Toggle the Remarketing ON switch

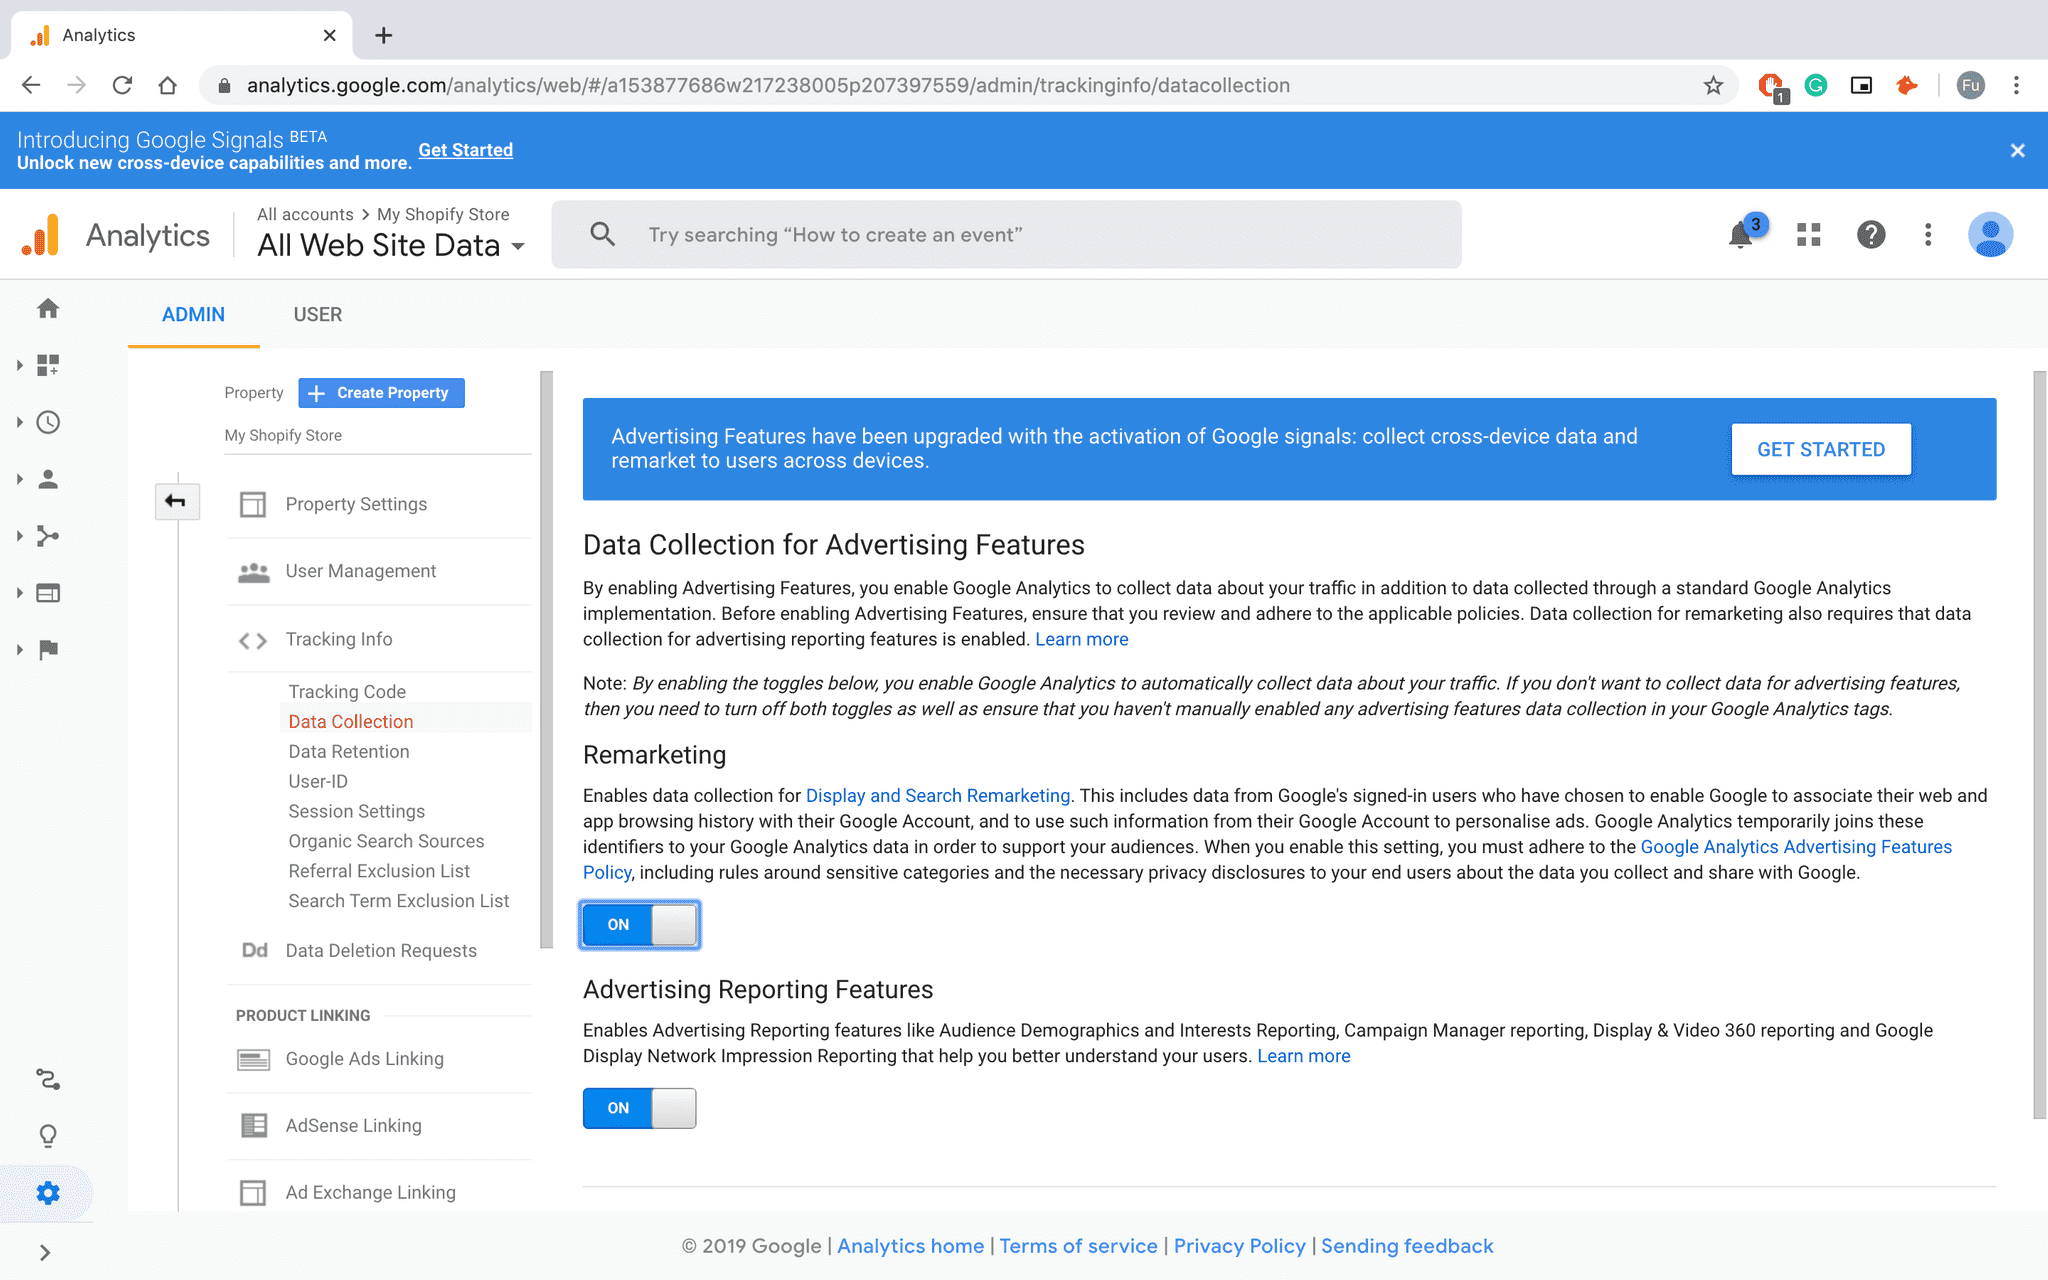[x=640, y=924]
